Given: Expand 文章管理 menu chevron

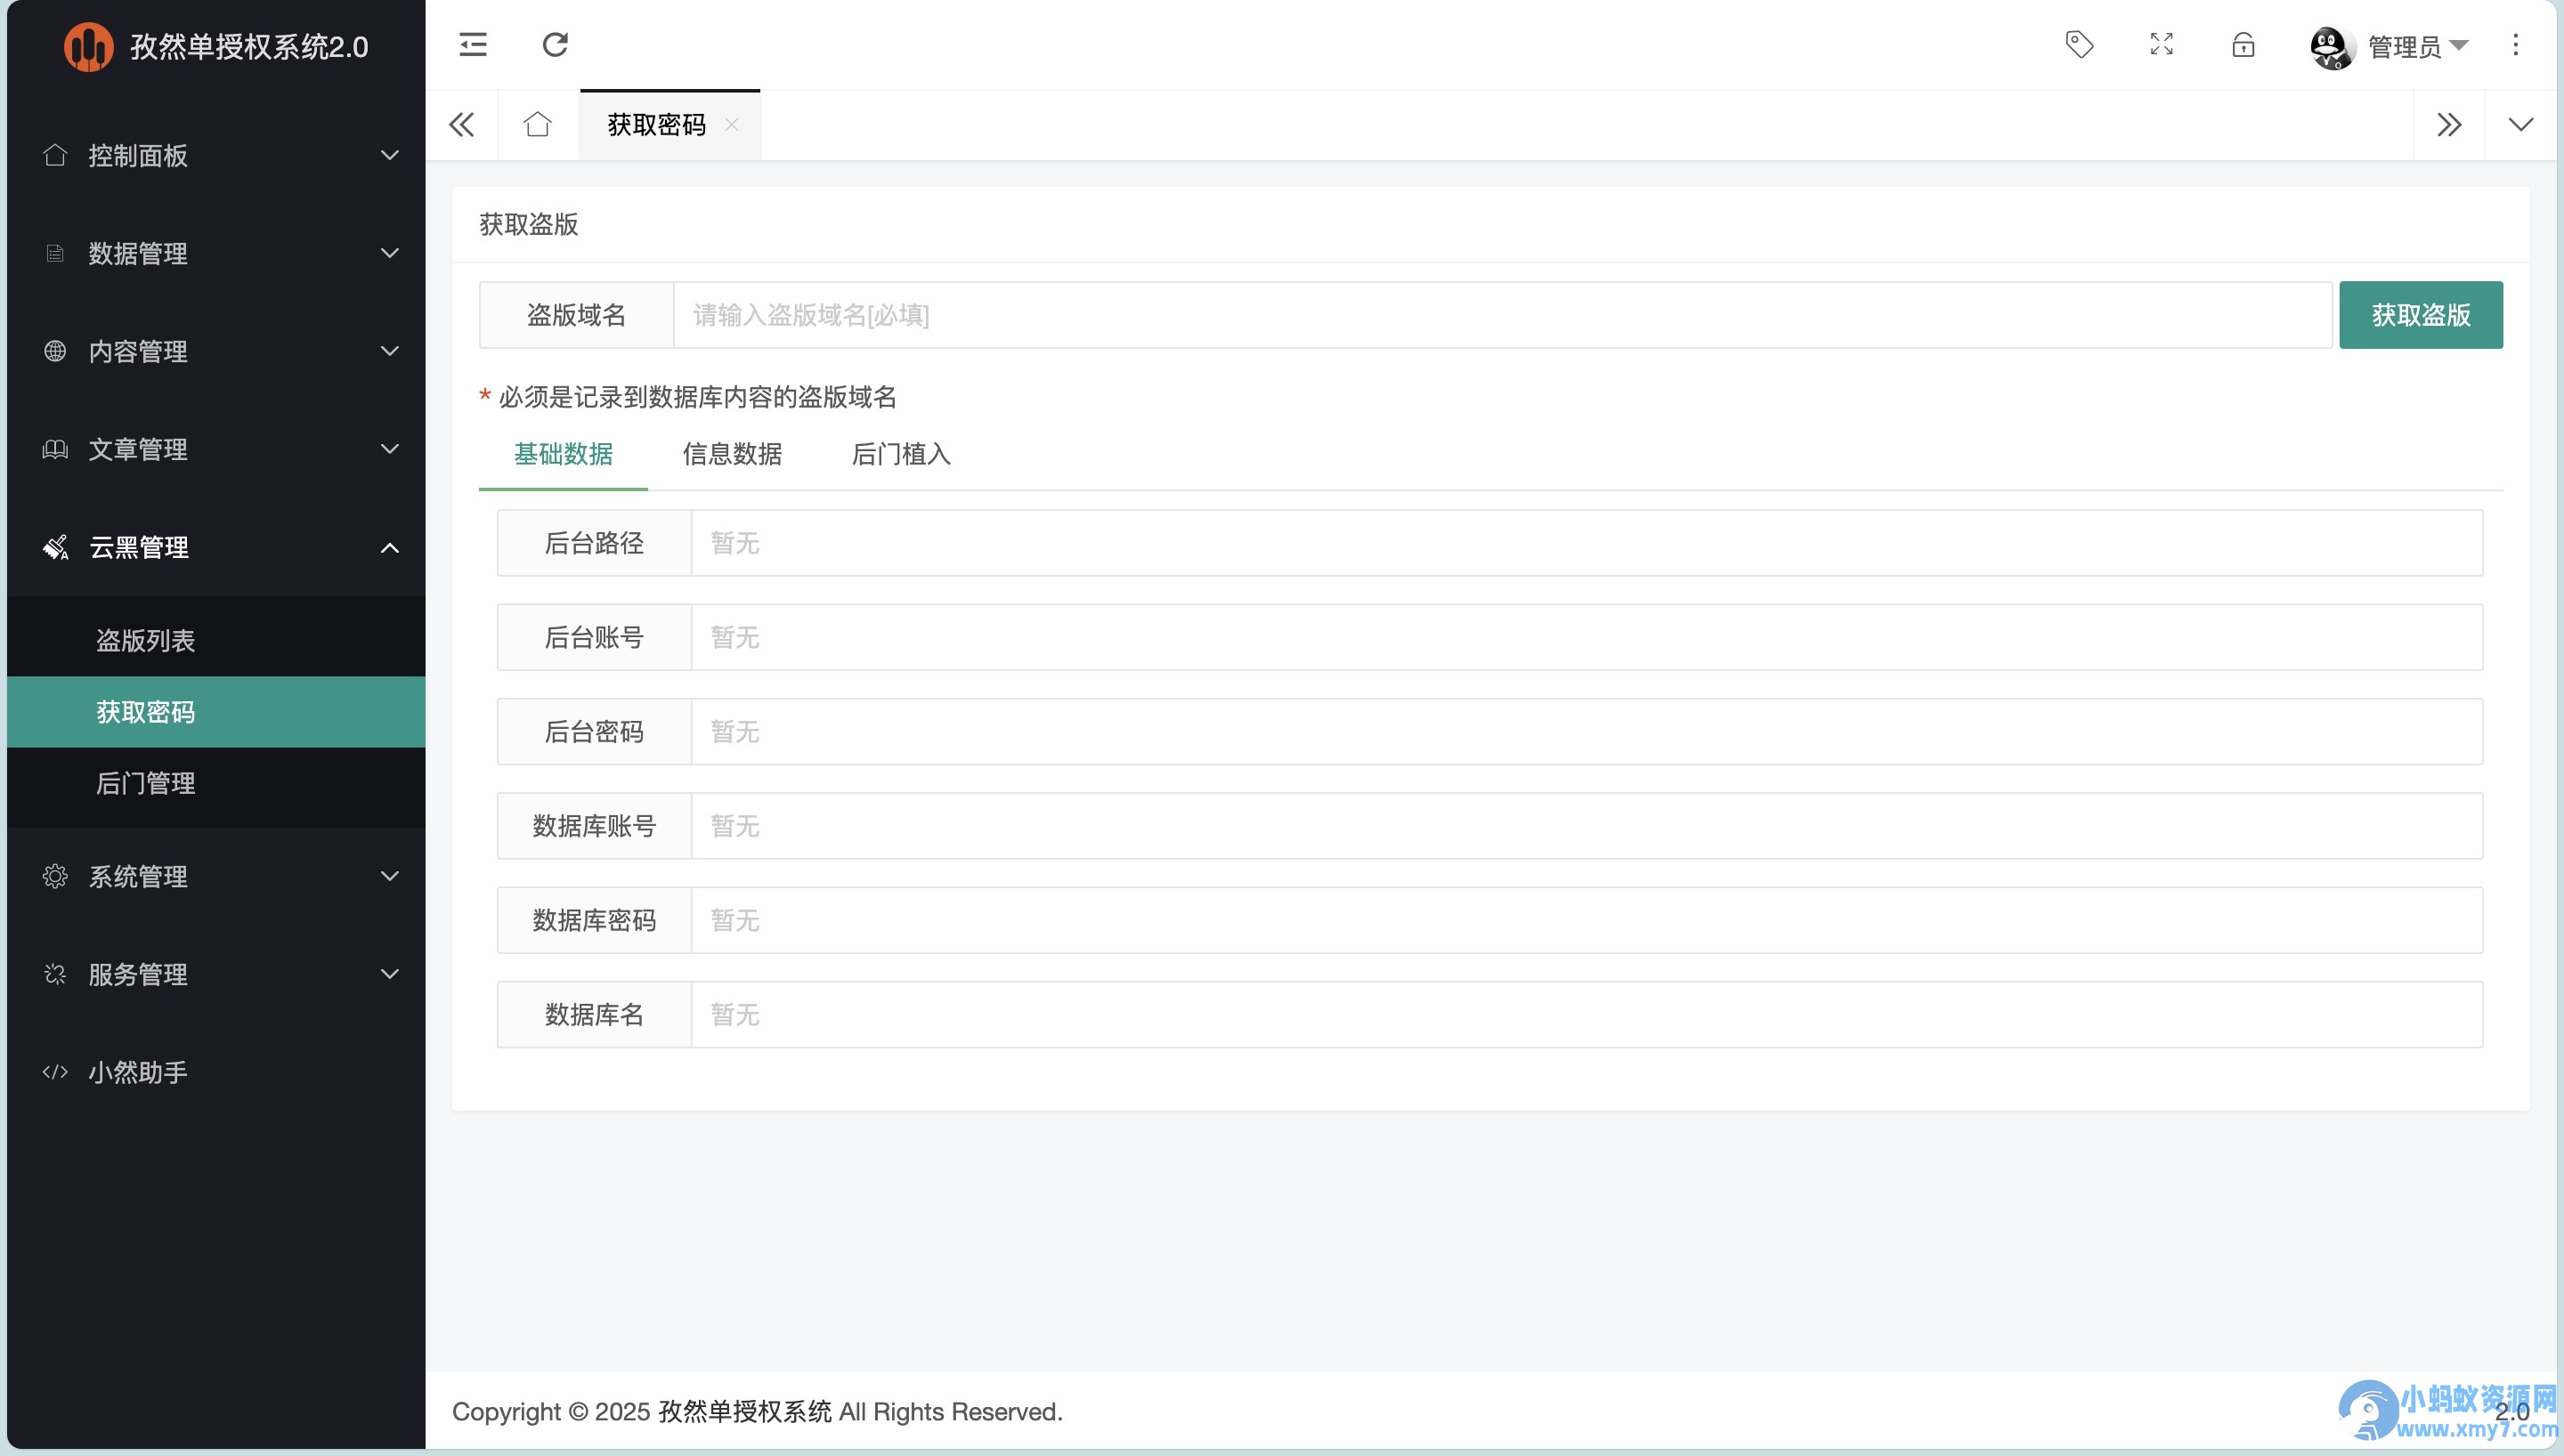Looking at the screenshot, I should (390, 449).
